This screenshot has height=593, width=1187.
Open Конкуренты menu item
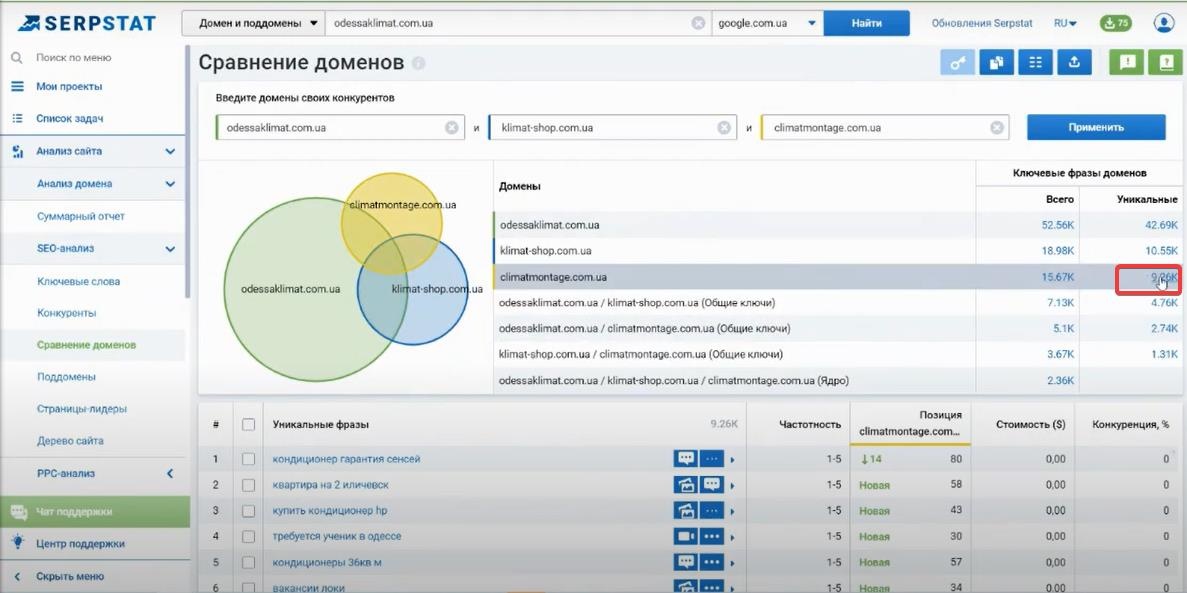click(67, 313)
